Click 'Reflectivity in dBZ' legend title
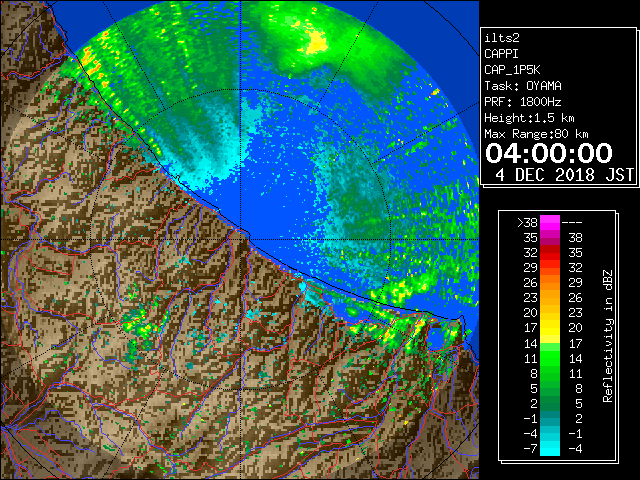Image resolution: width=640 pixels, height=480 pixels. click(x=608, y=336)
